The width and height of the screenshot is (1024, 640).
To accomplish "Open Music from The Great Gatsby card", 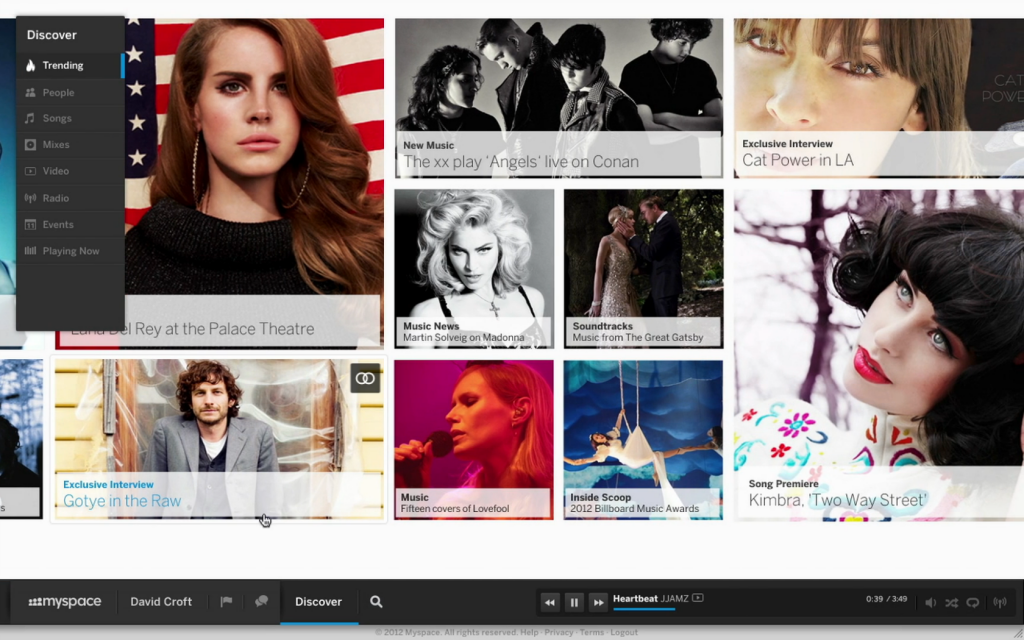I will [643, 268].
